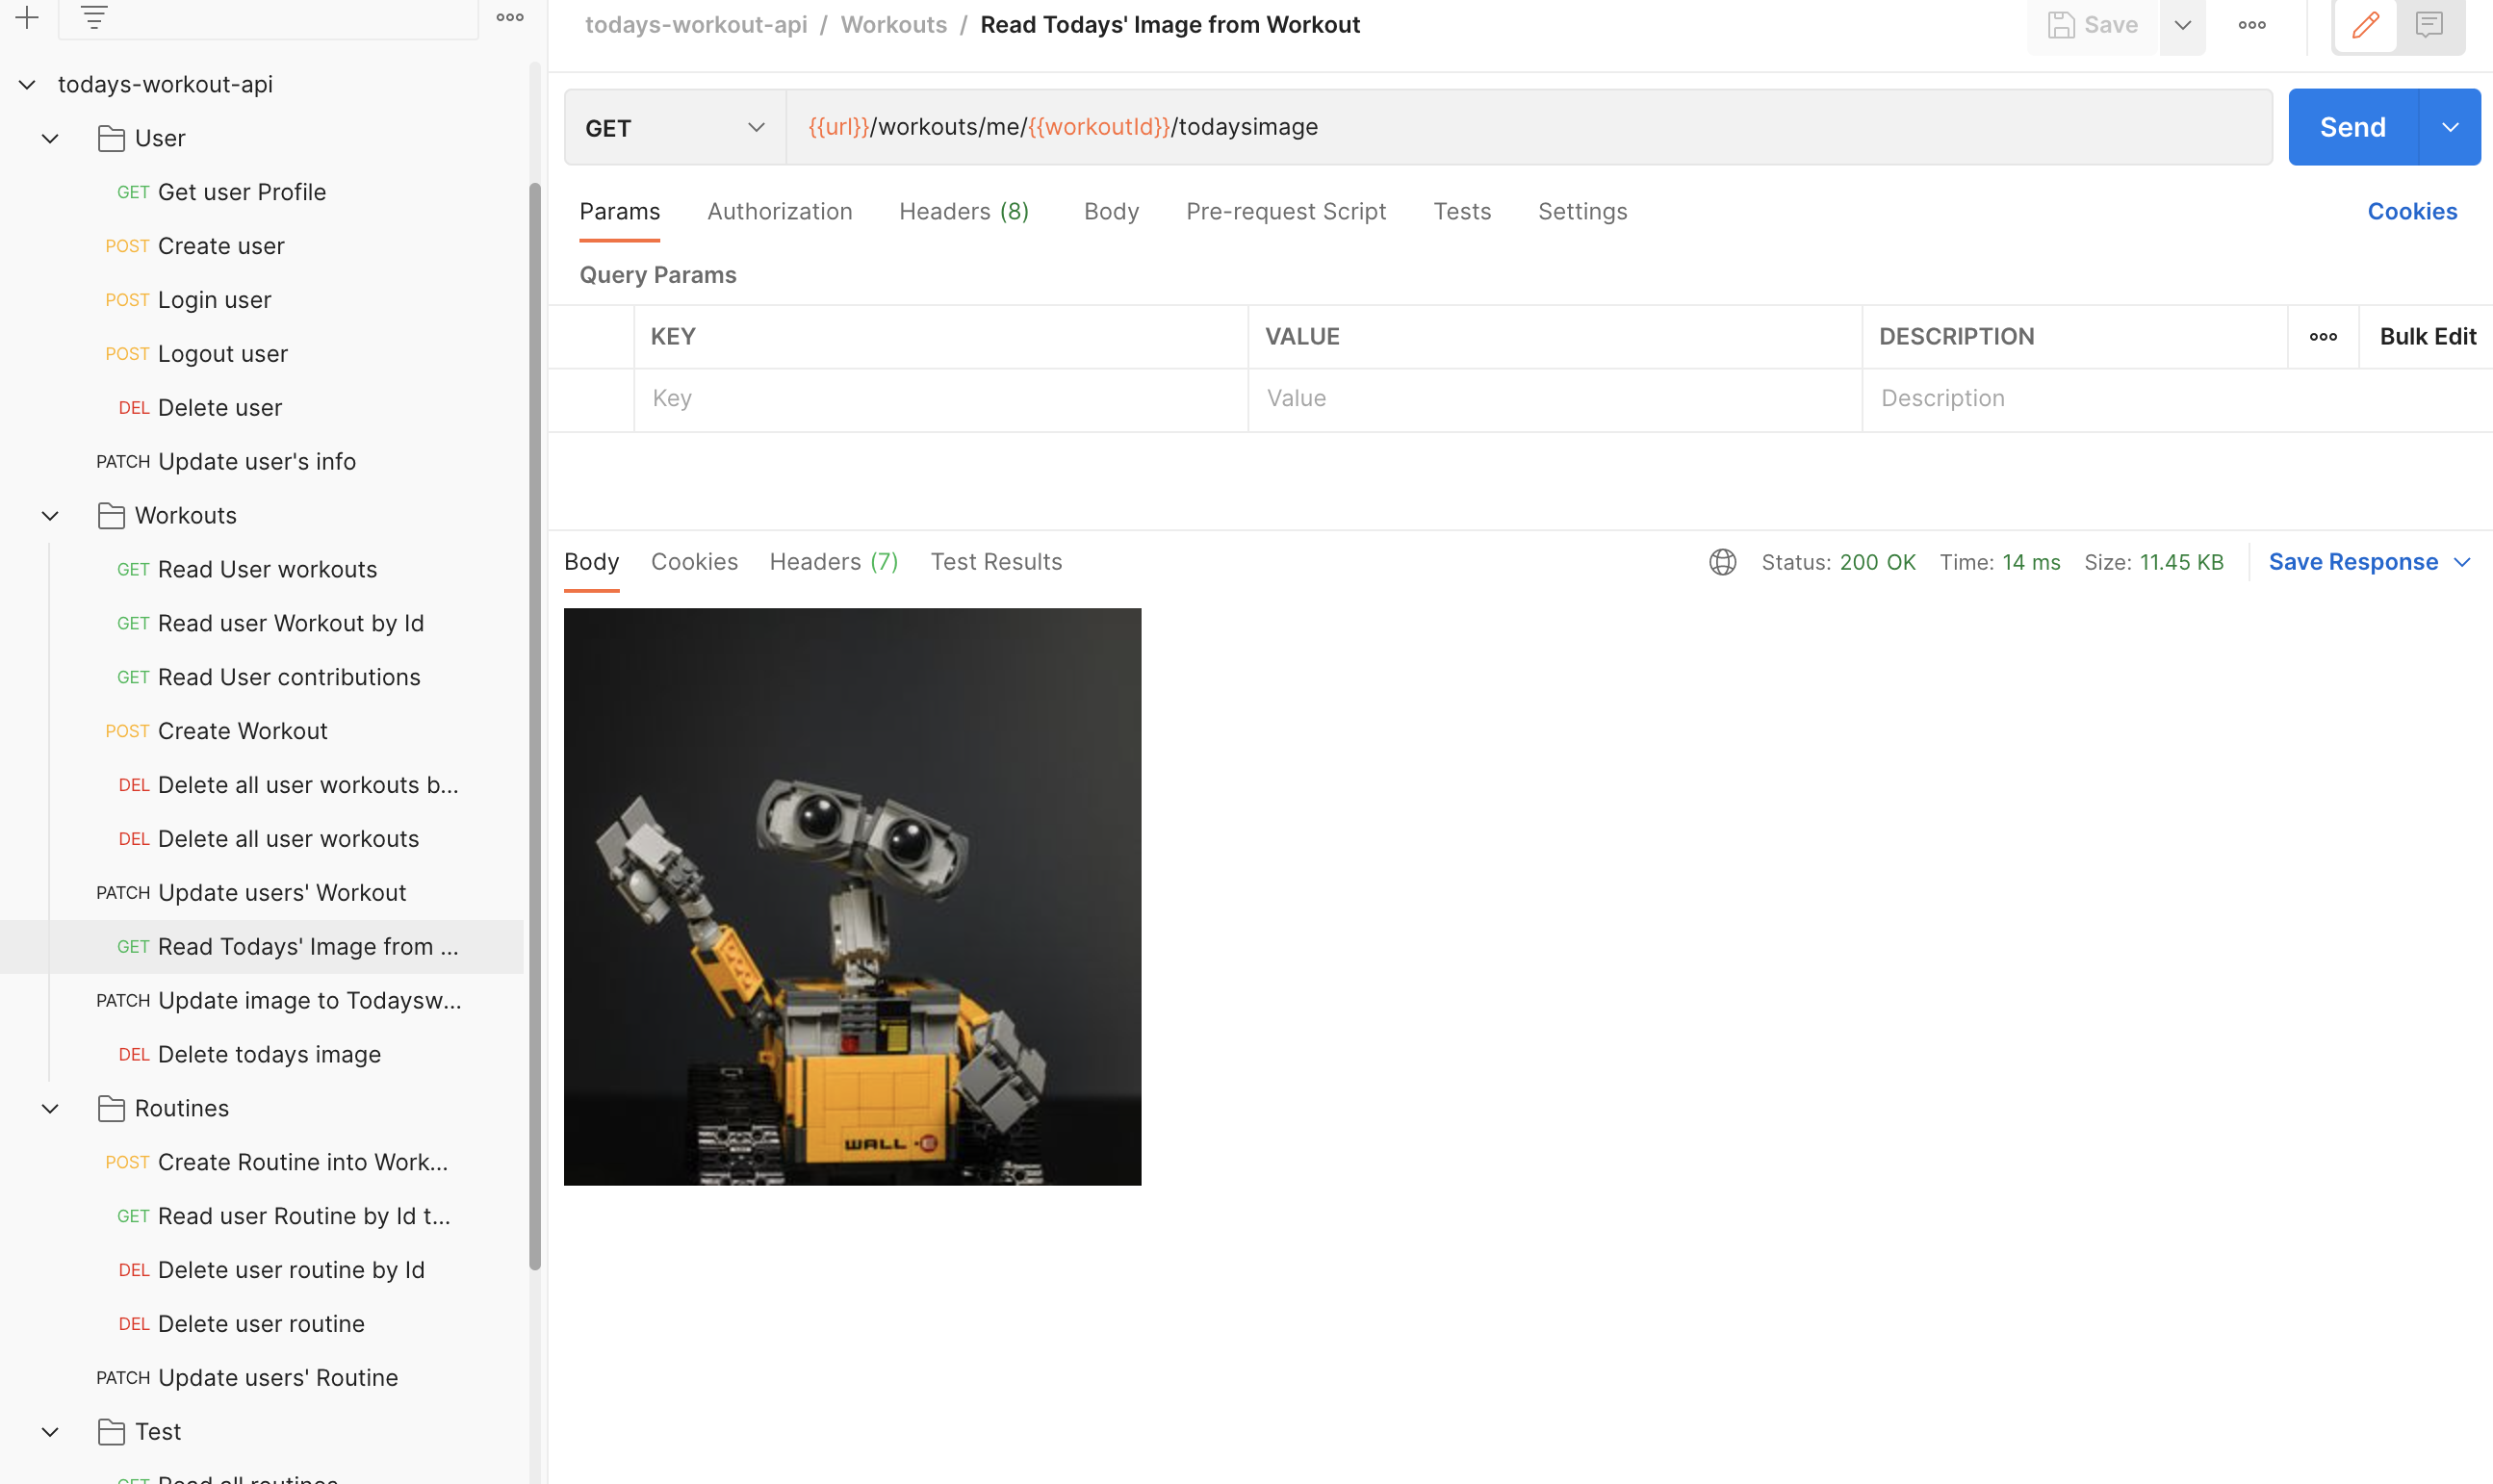The height and width of the screenshot is (1484, 2493).
Task: Open the Cookies link
Action: pyautogui.click(x=2411, y=212)
